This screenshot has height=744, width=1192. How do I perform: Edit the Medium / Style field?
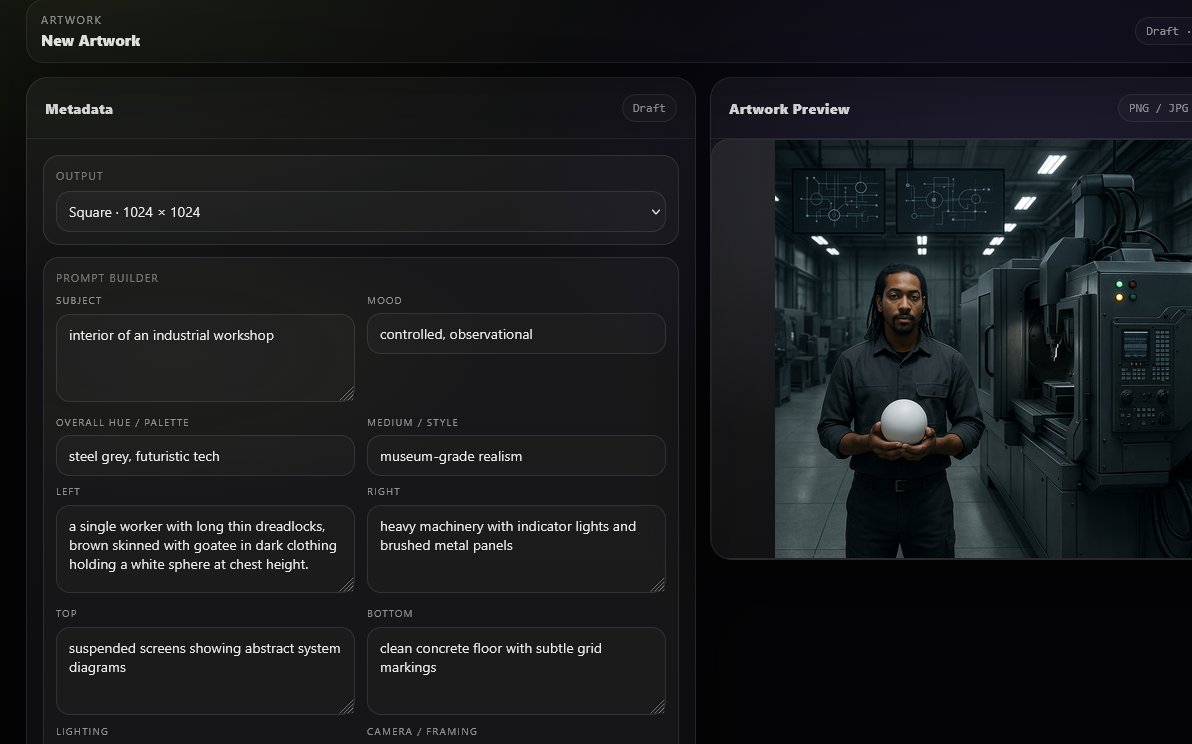pyautogui.click(x=516, y=456)
